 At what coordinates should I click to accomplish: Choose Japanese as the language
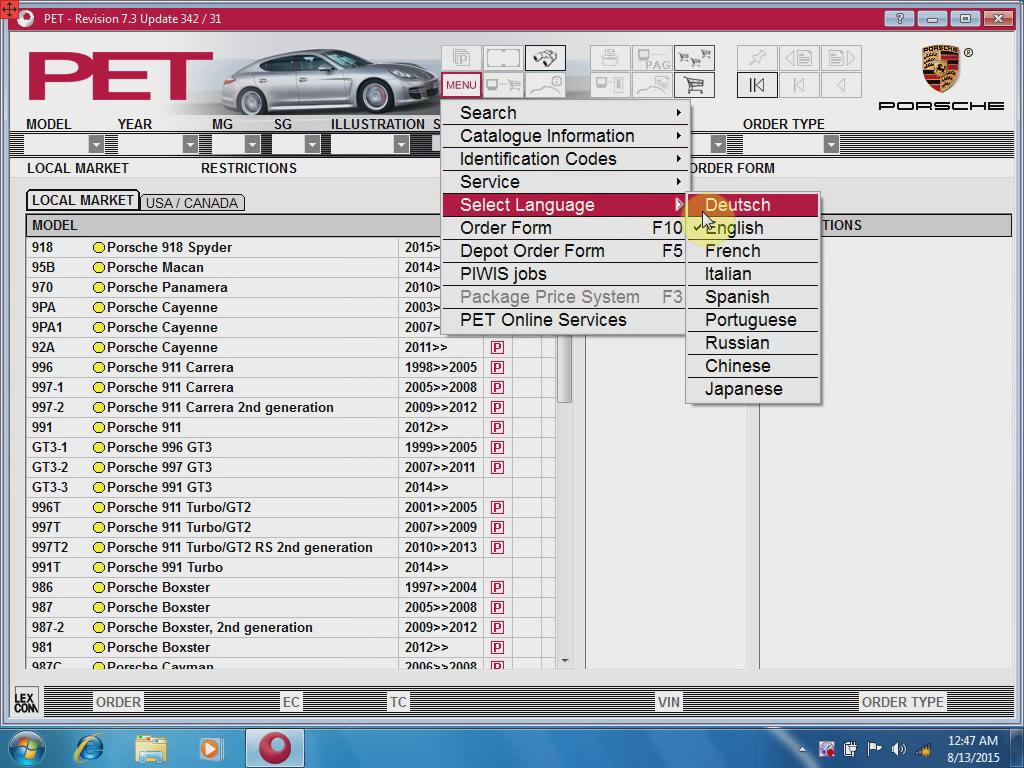743,389
